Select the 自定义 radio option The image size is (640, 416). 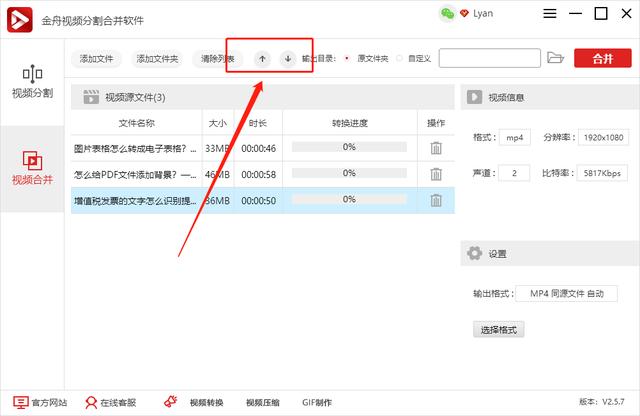click(400, 58)
